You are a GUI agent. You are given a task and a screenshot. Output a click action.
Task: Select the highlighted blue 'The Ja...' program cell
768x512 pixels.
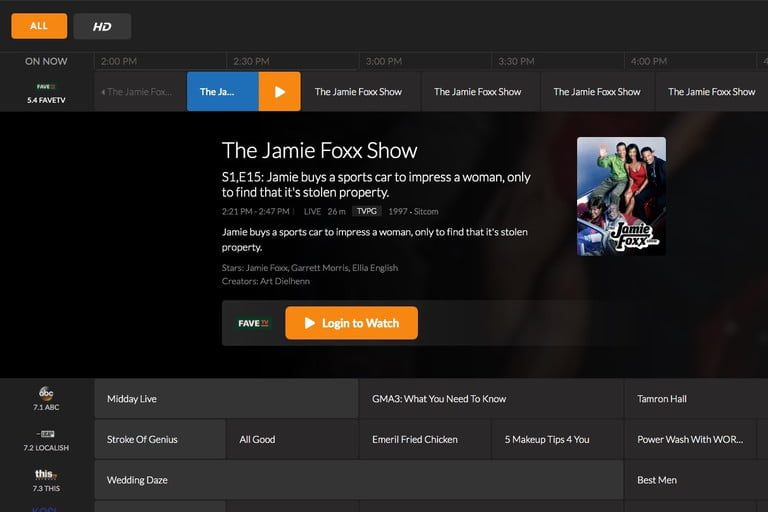point(222,92)
